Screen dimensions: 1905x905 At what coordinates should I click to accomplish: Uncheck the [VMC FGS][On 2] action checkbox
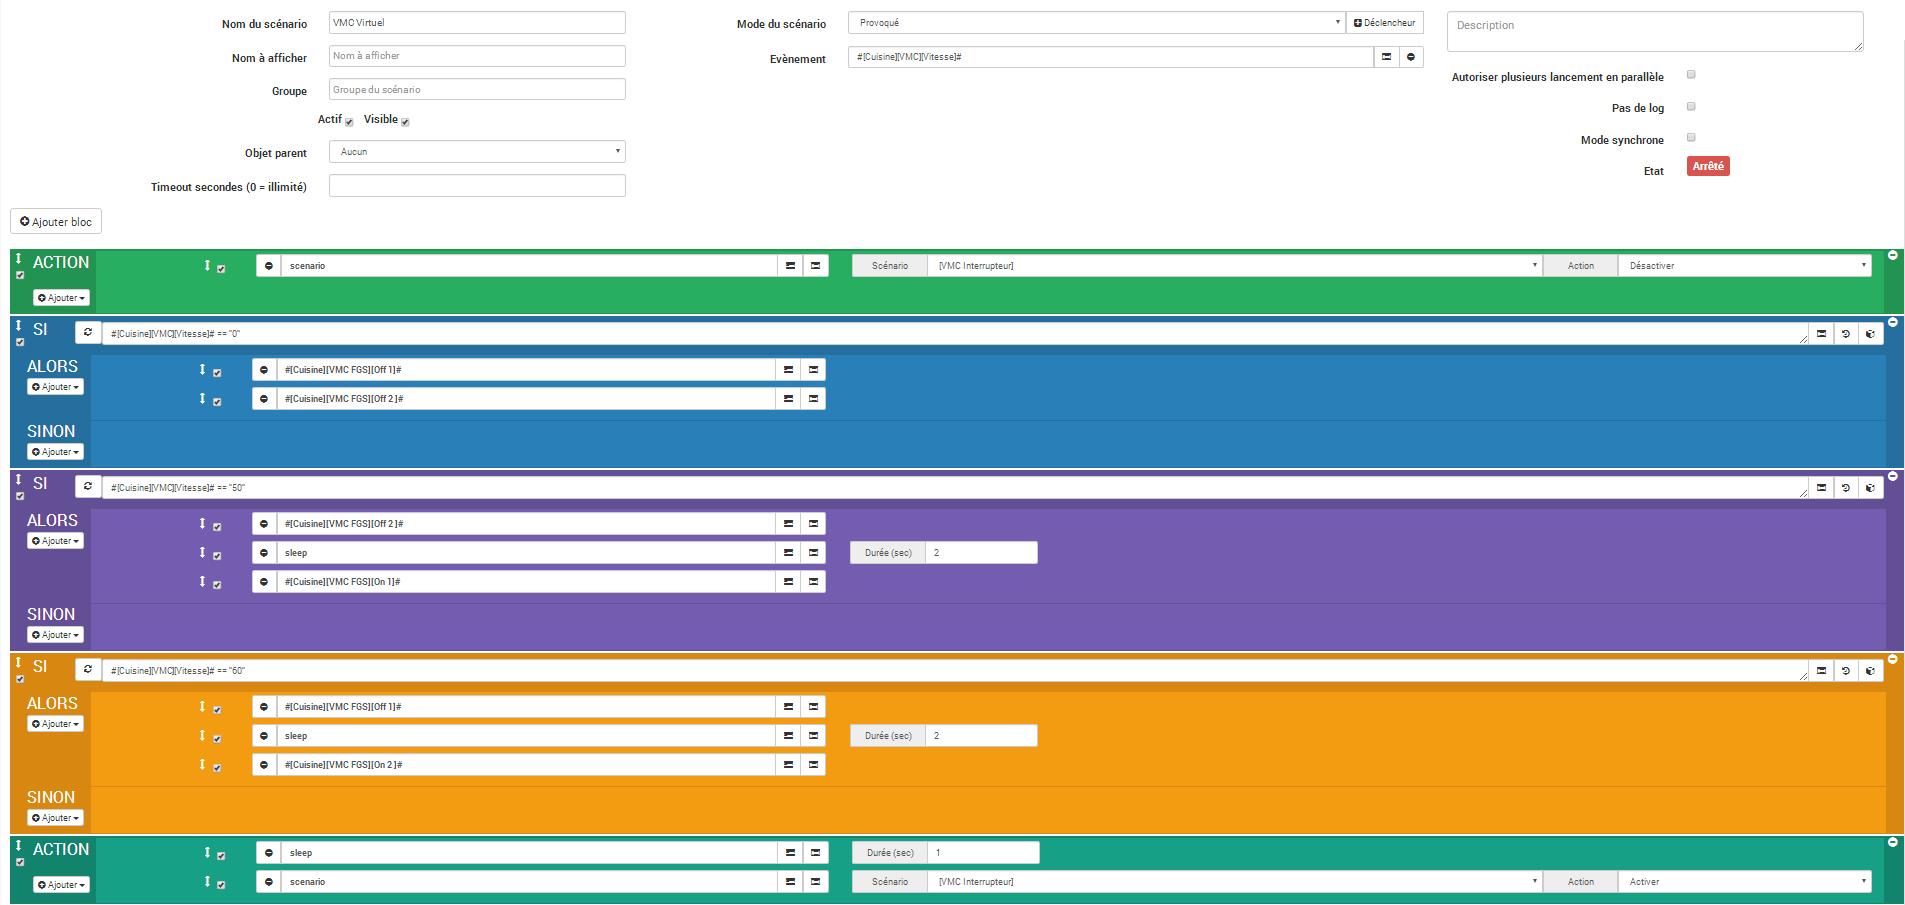coord(217,768)
